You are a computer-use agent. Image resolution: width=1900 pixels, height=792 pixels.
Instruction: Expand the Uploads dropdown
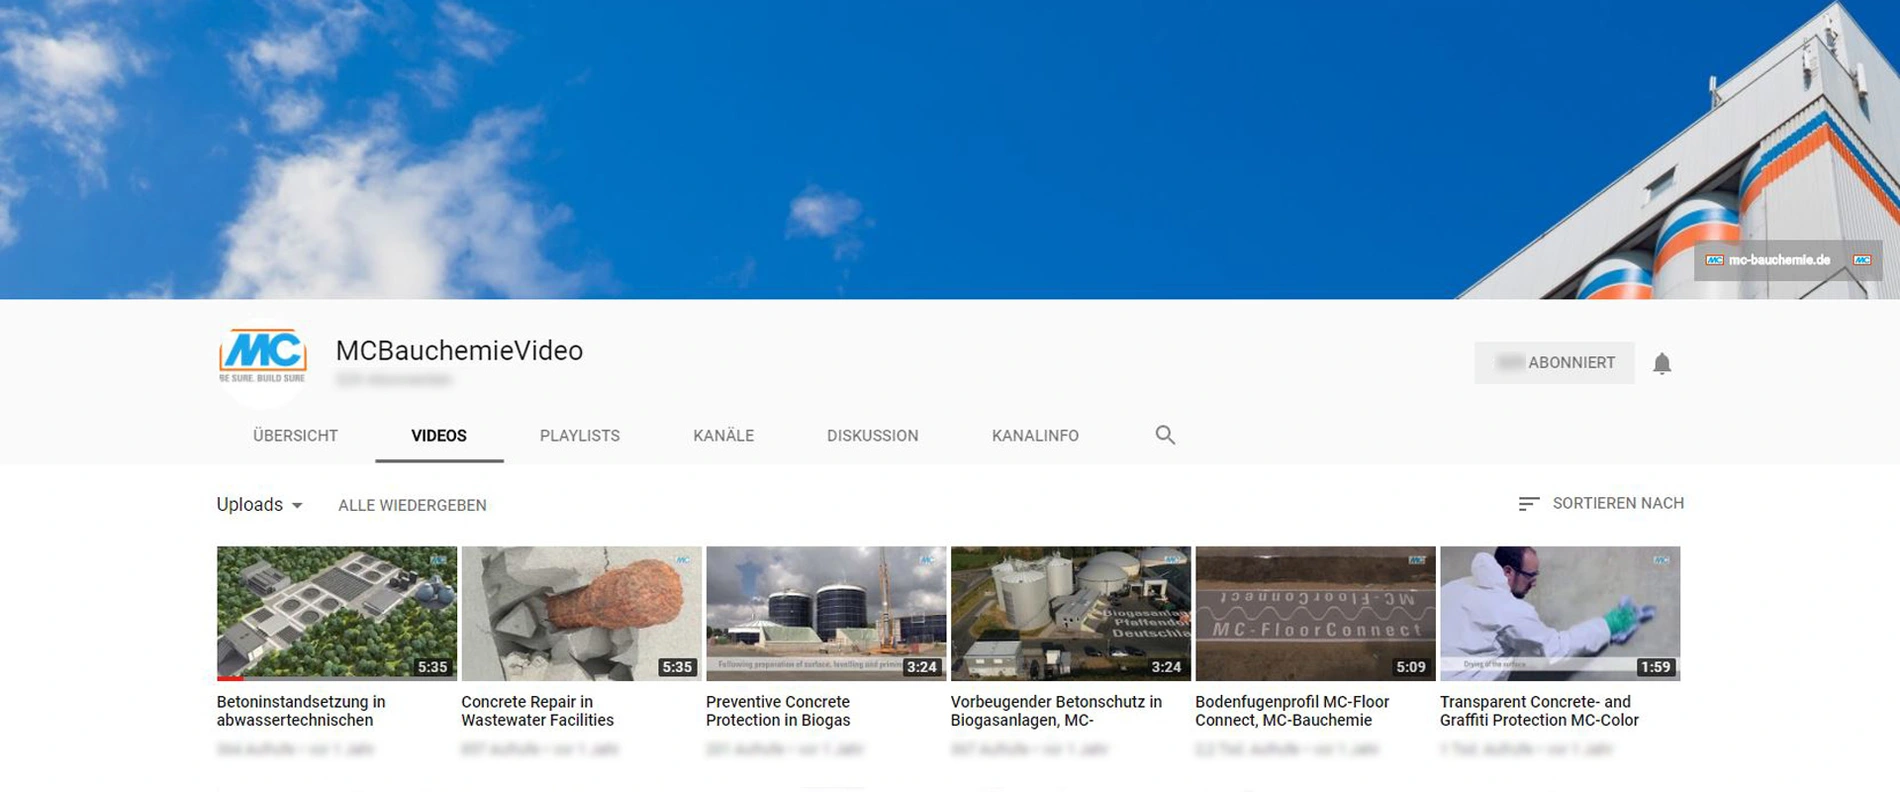coord(260,505)
